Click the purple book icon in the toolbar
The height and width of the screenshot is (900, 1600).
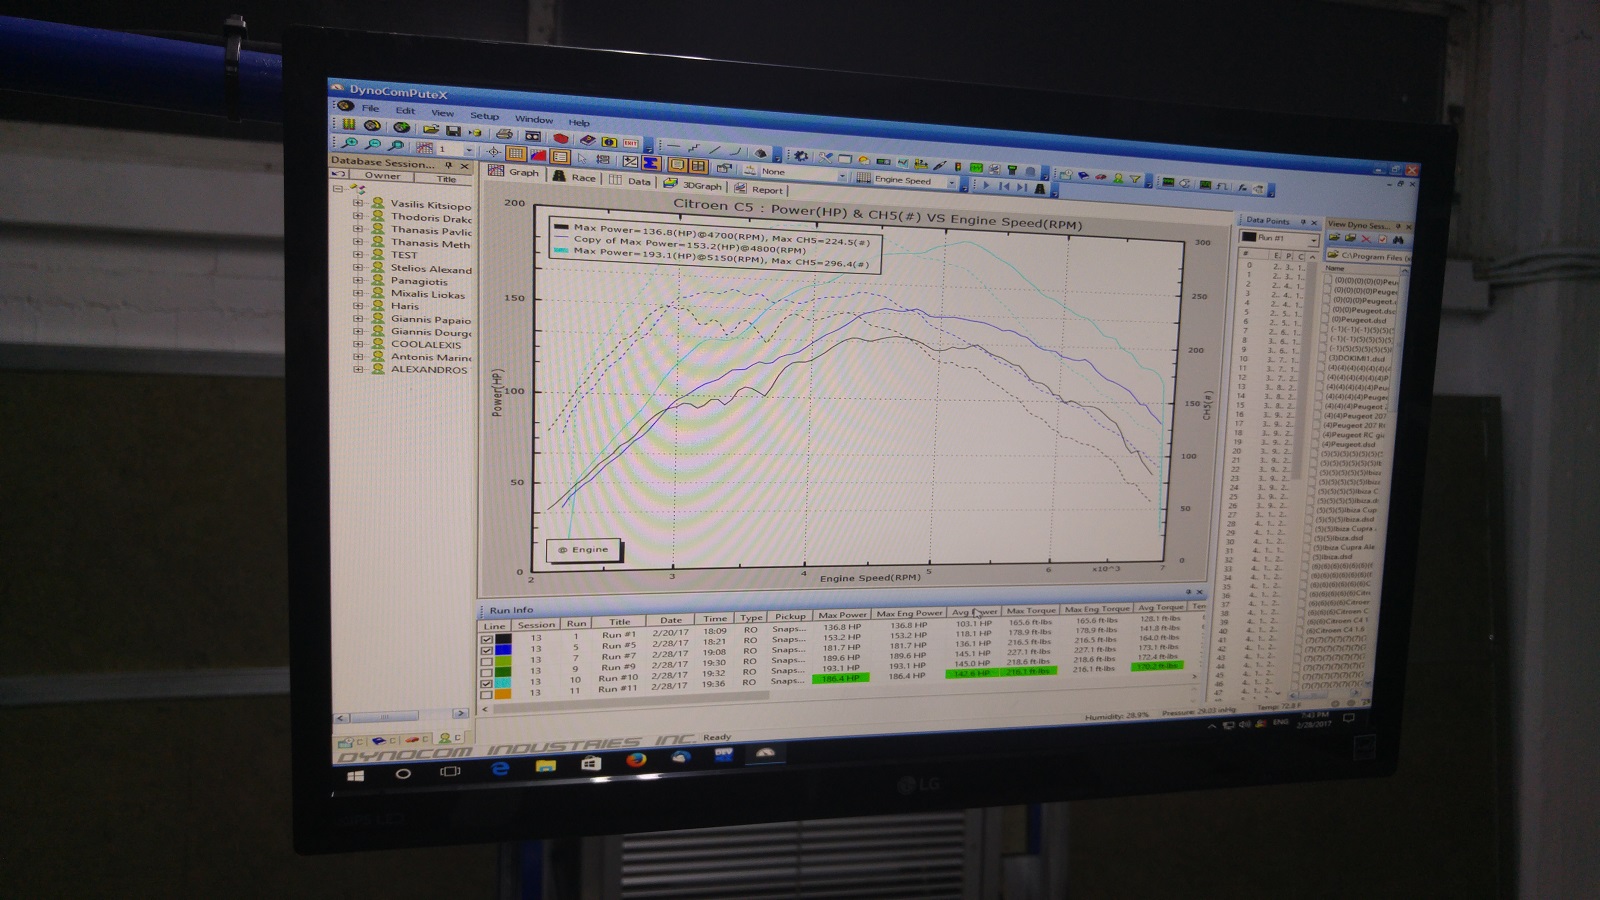point(588,141)
